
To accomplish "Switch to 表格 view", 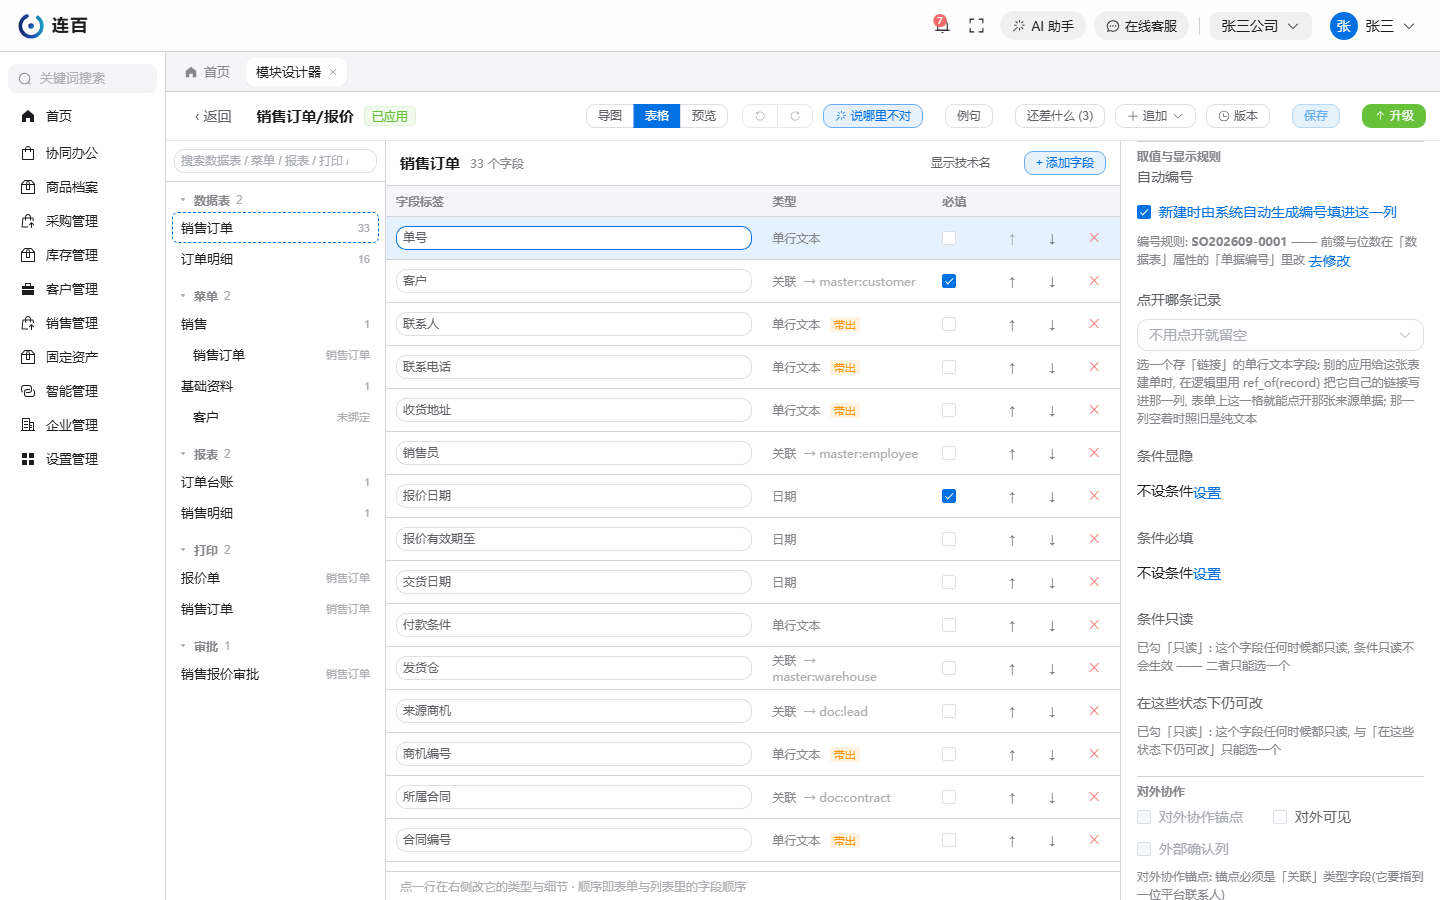I will [657, 116].
